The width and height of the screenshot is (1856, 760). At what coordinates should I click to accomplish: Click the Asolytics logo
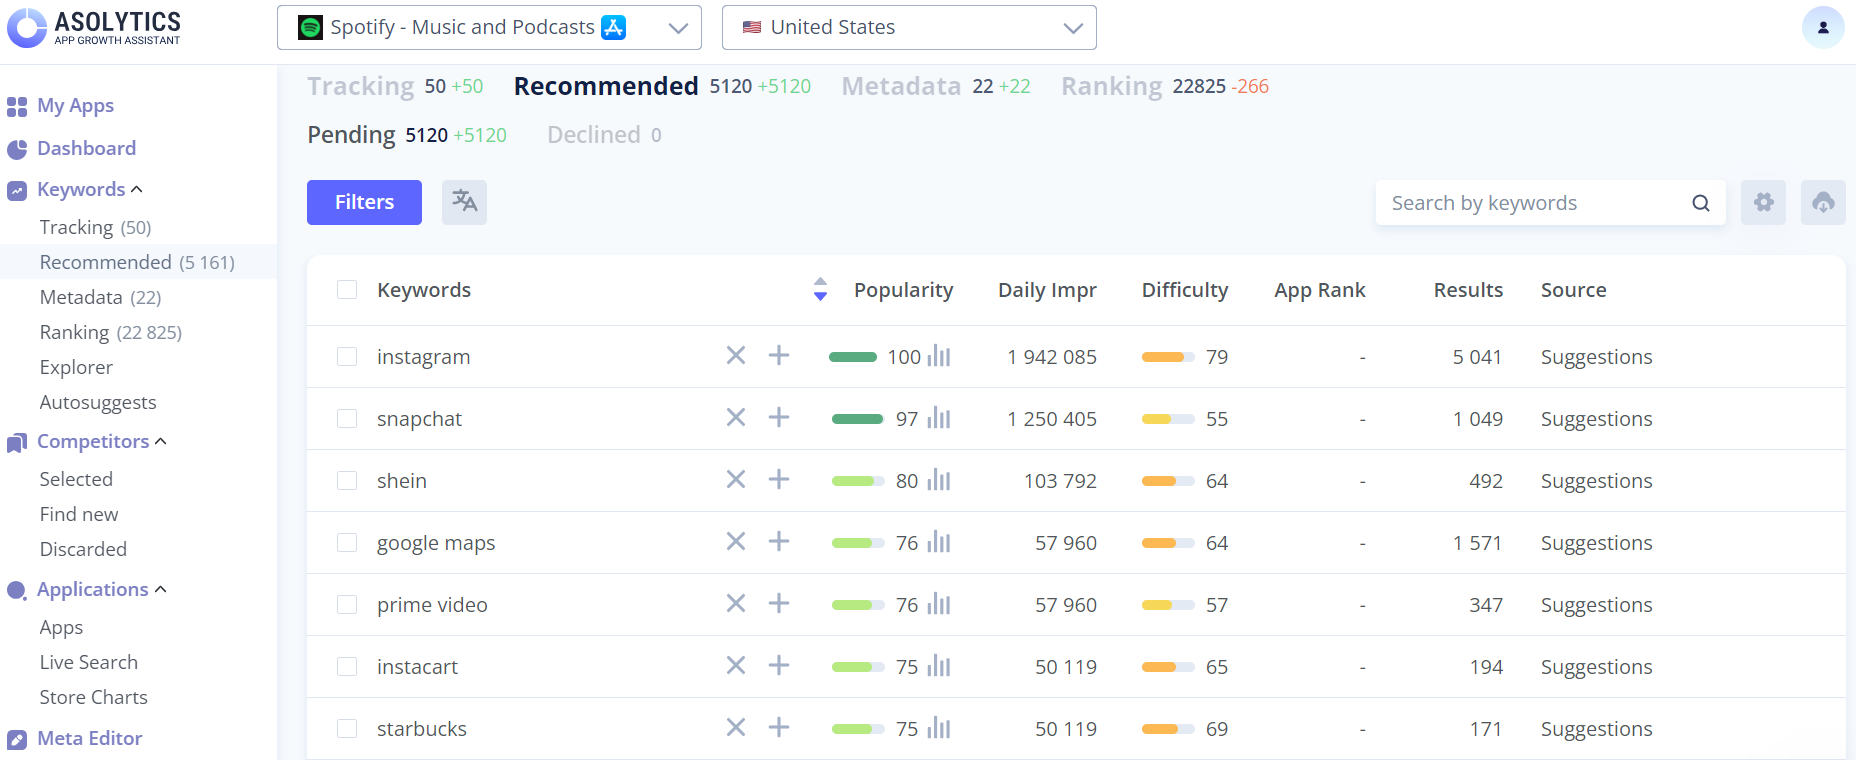(94, 27)
